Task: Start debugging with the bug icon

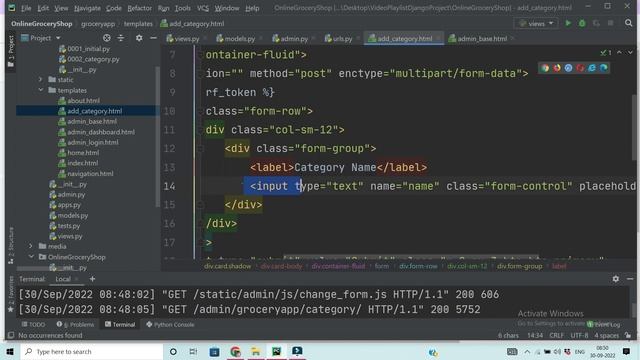Action: [x=582, y=23]
